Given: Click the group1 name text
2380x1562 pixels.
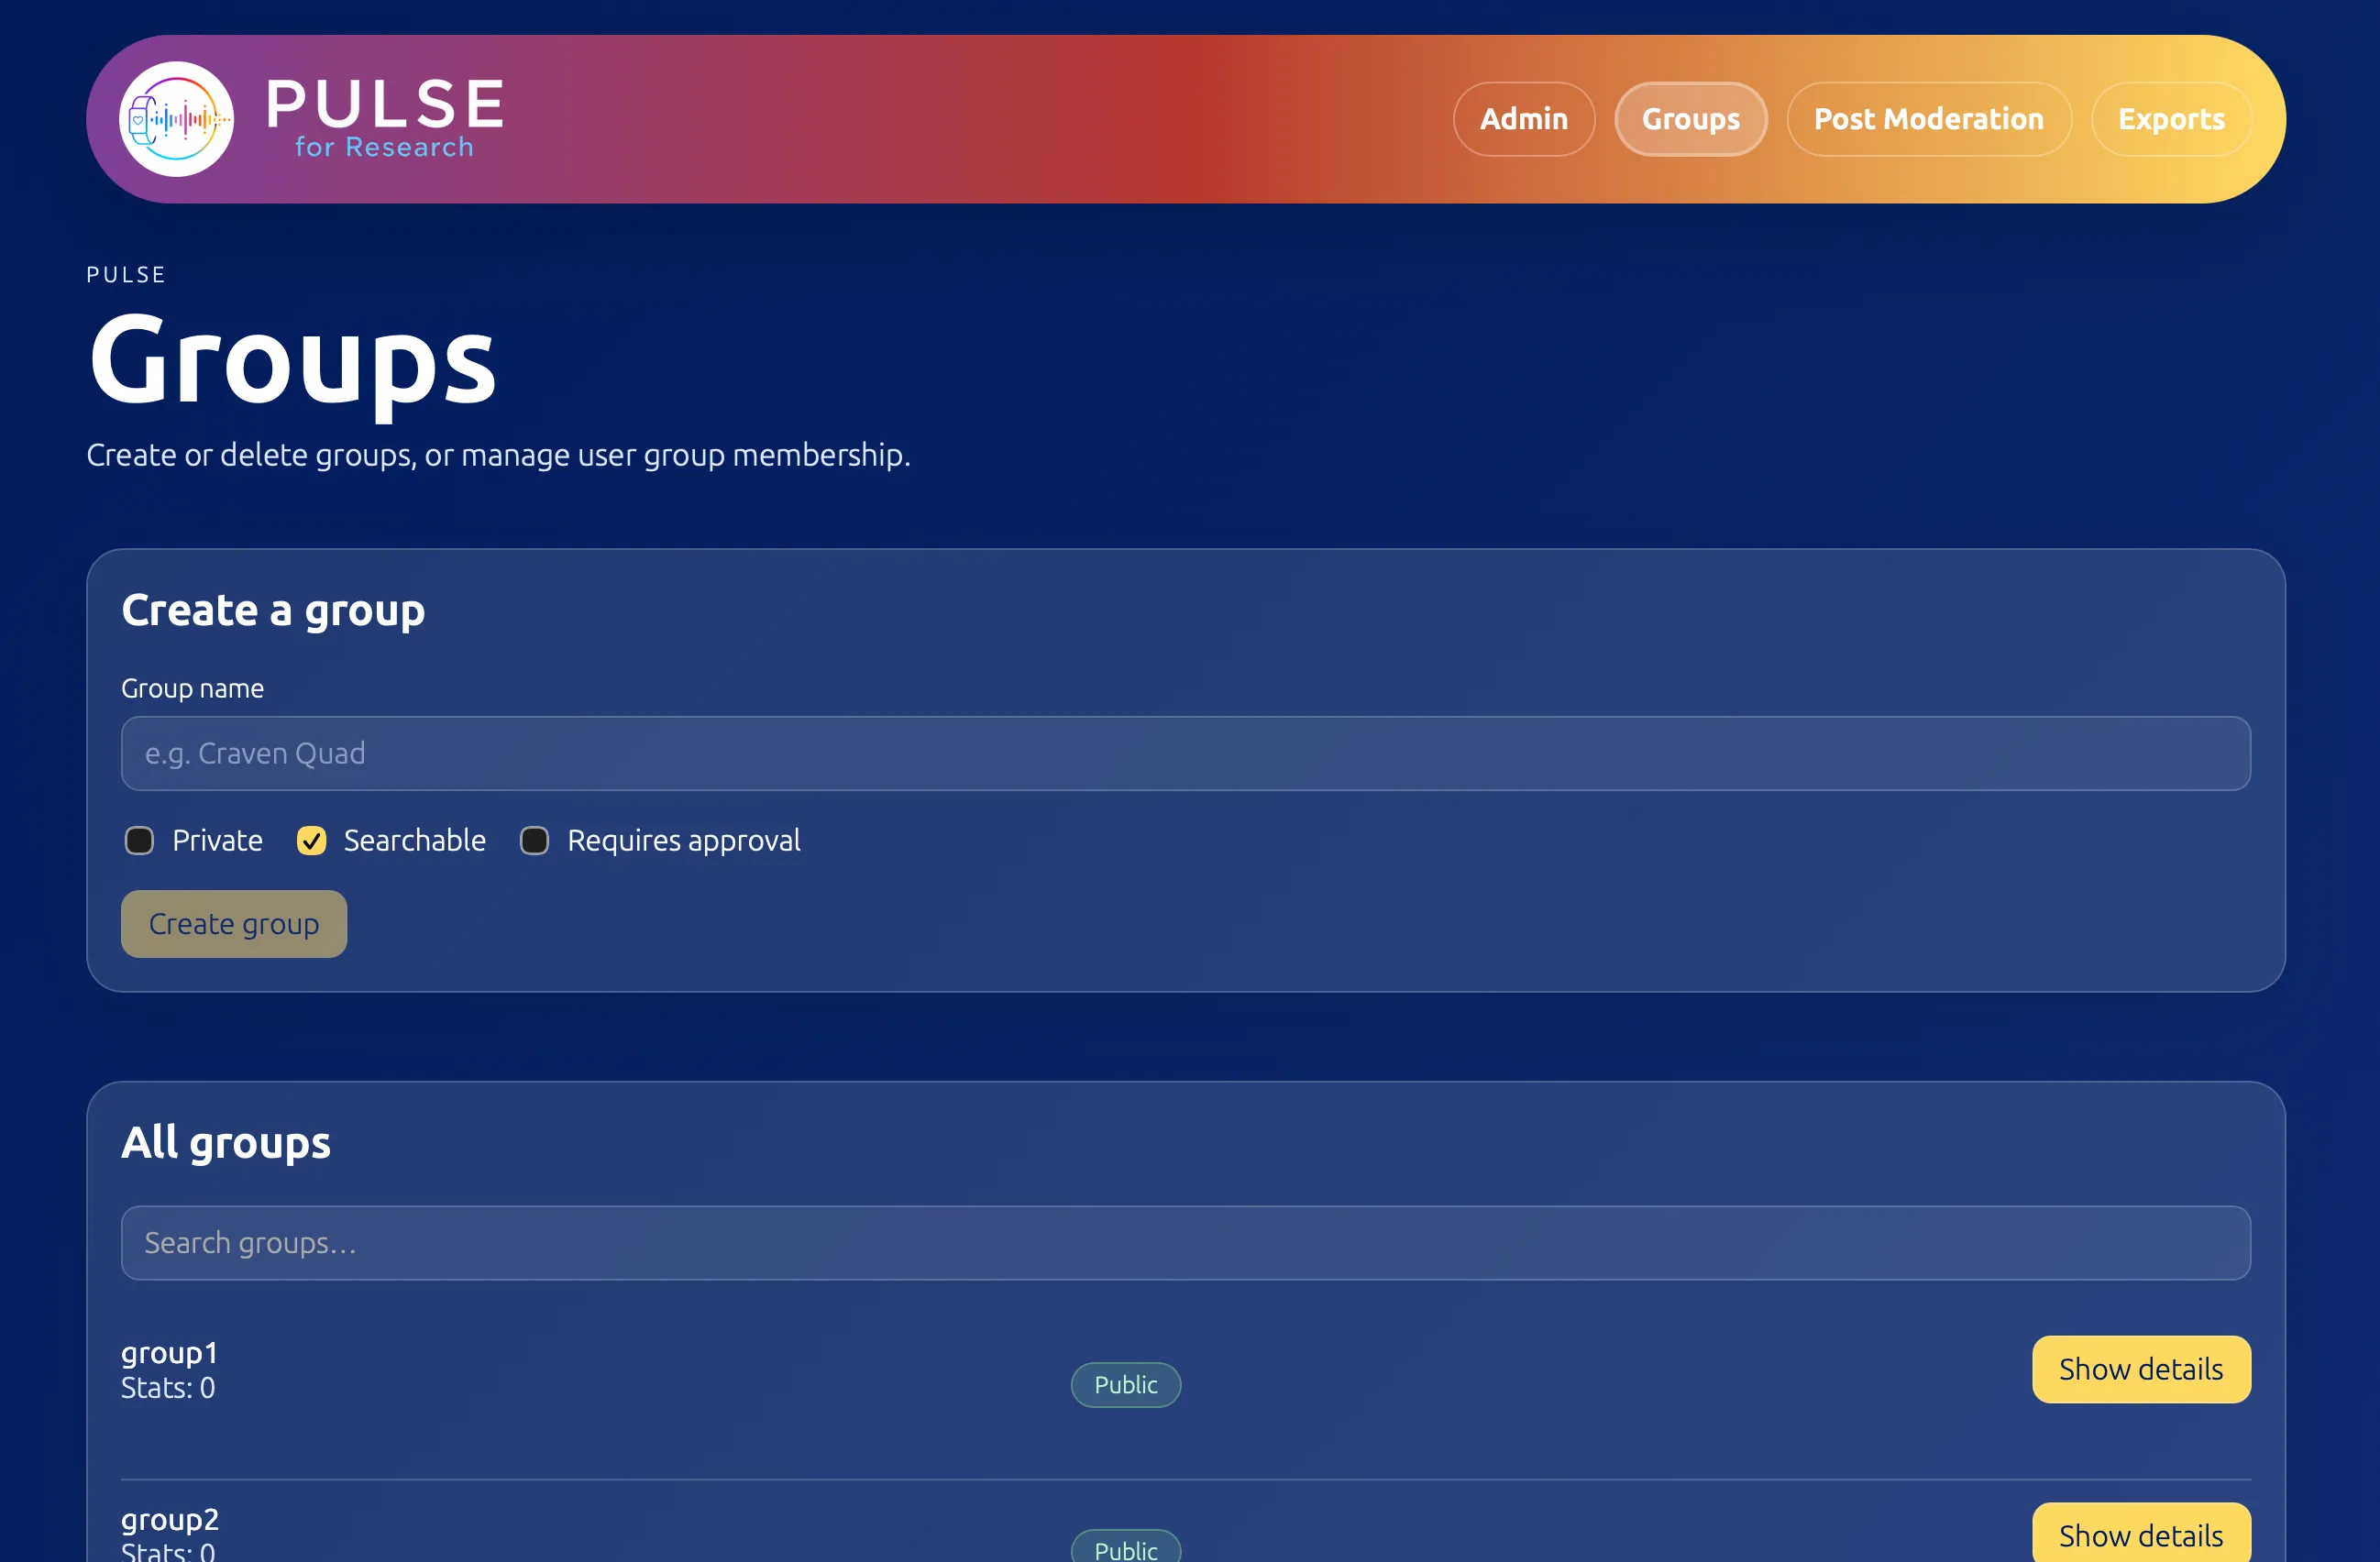Looking at the screenshot, I should [169, 1352].
